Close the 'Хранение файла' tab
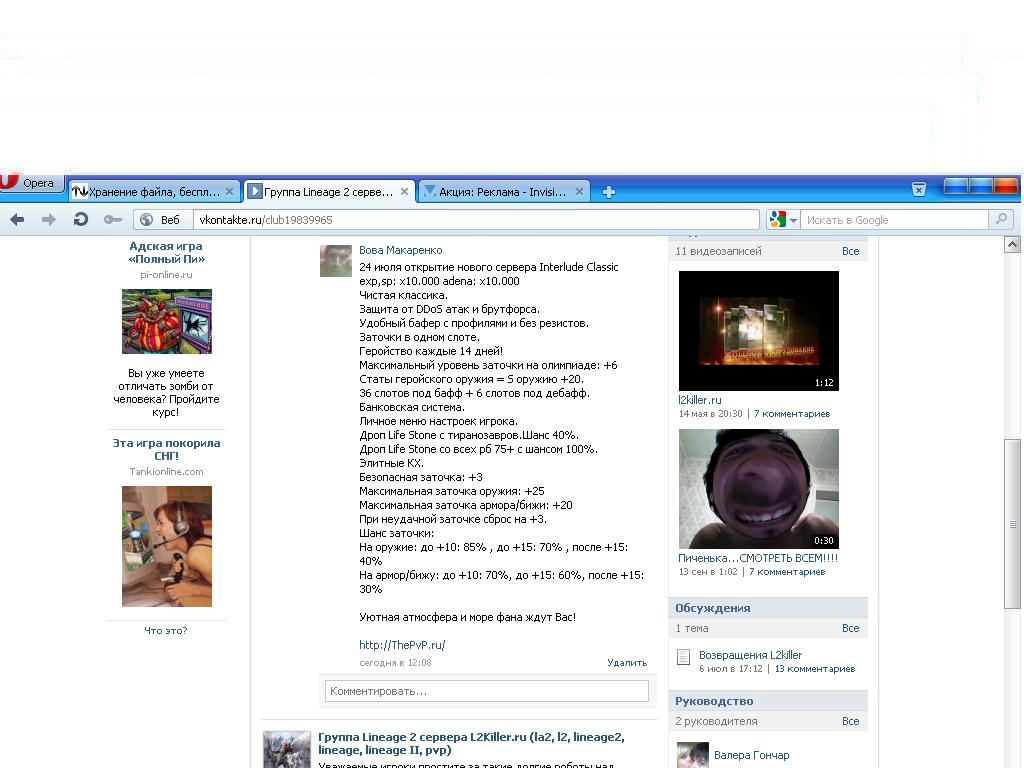Viewport: 1024px width, 768px height. pyautogui.click(x=229, y=191)
